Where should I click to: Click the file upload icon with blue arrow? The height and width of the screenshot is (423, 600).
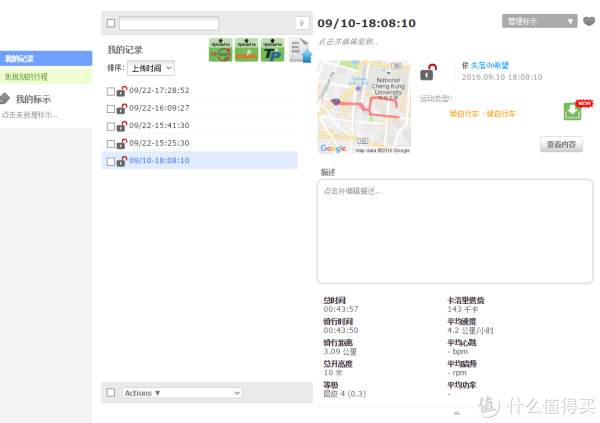coord(301,50)
